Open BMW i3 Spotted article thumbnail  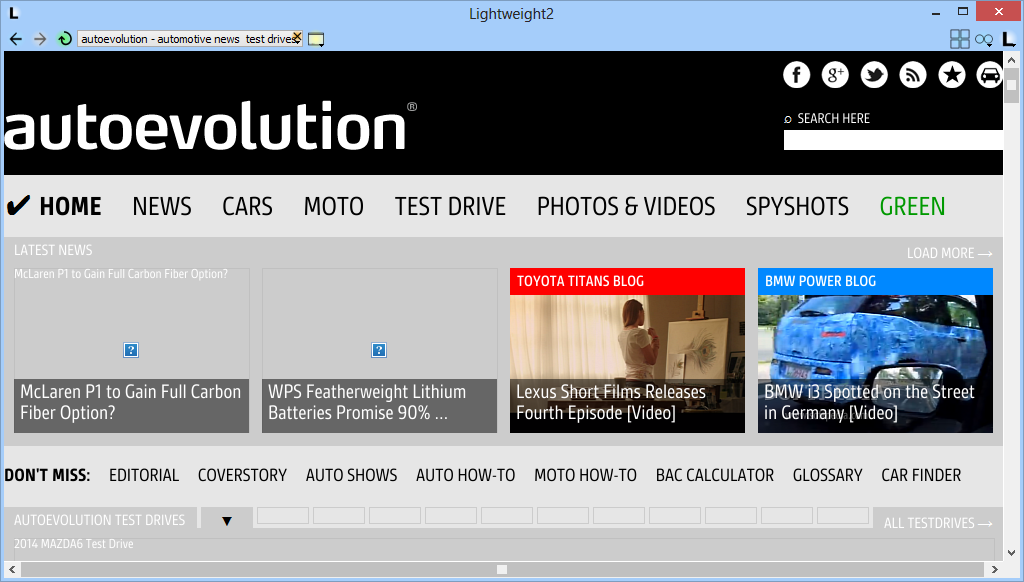(x=875, y=363)
